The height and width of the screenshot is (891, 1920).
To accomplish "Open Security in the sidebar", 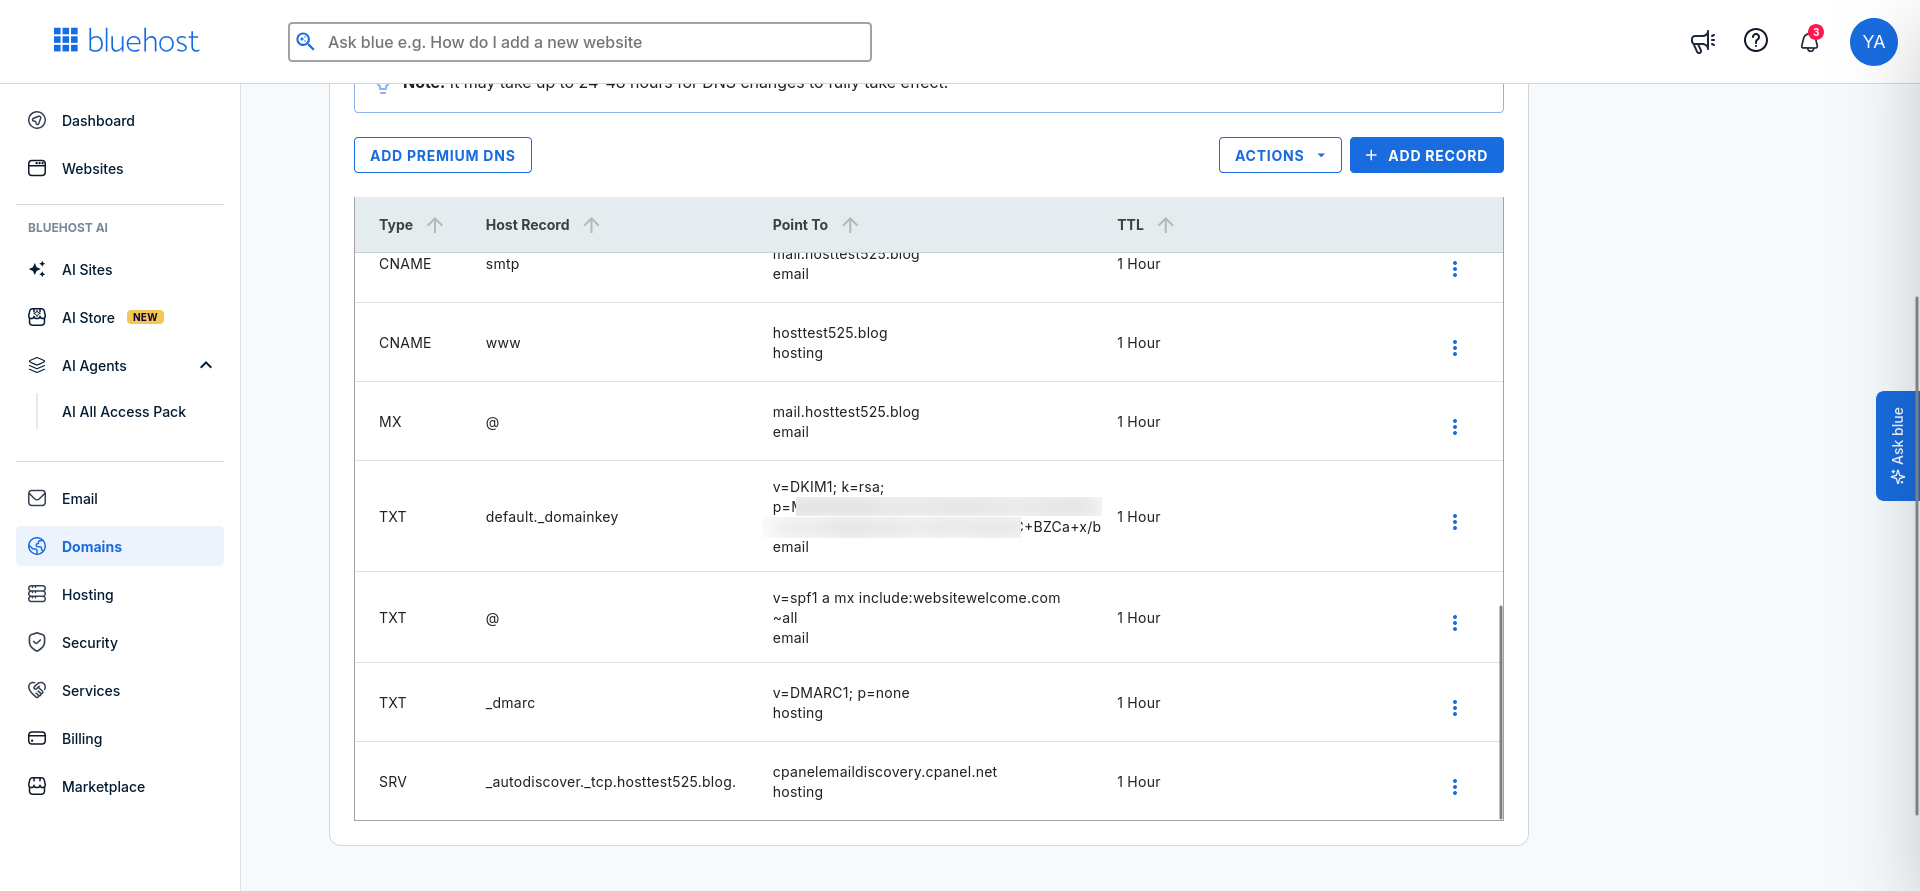I will [120, 642].
